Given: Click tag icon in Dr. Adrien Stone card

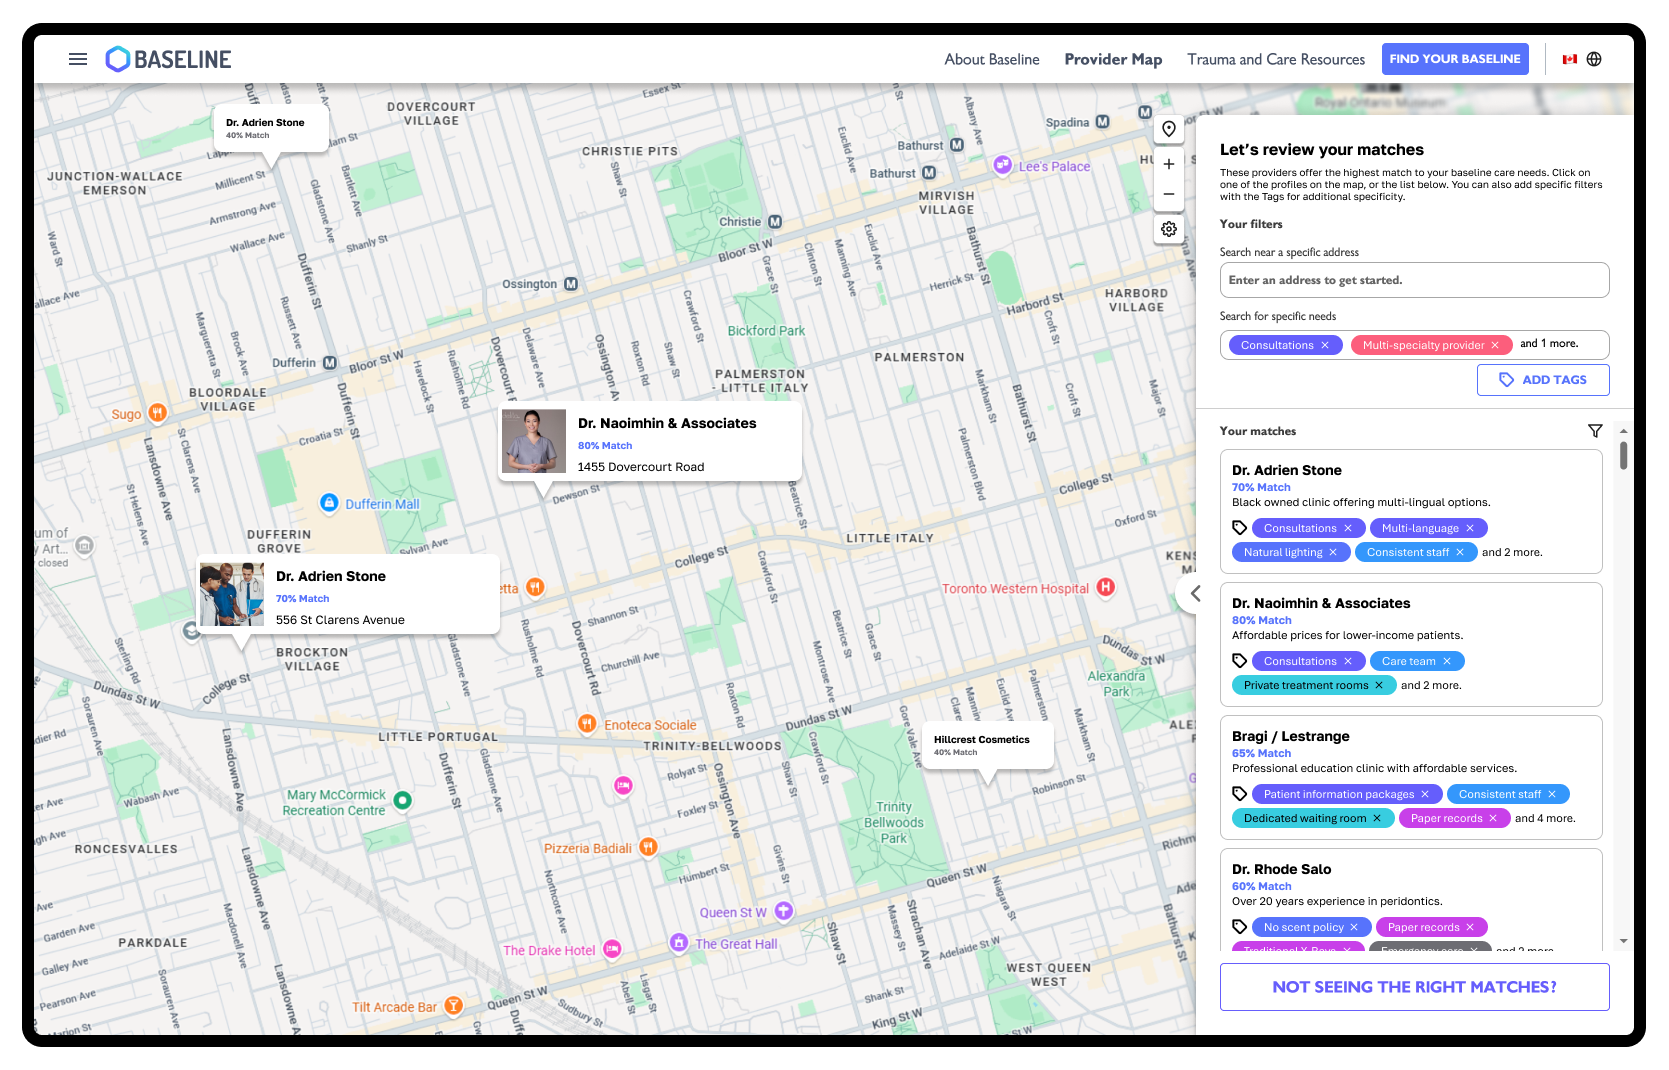Looking at the screenshot, I should (1240, 528).
